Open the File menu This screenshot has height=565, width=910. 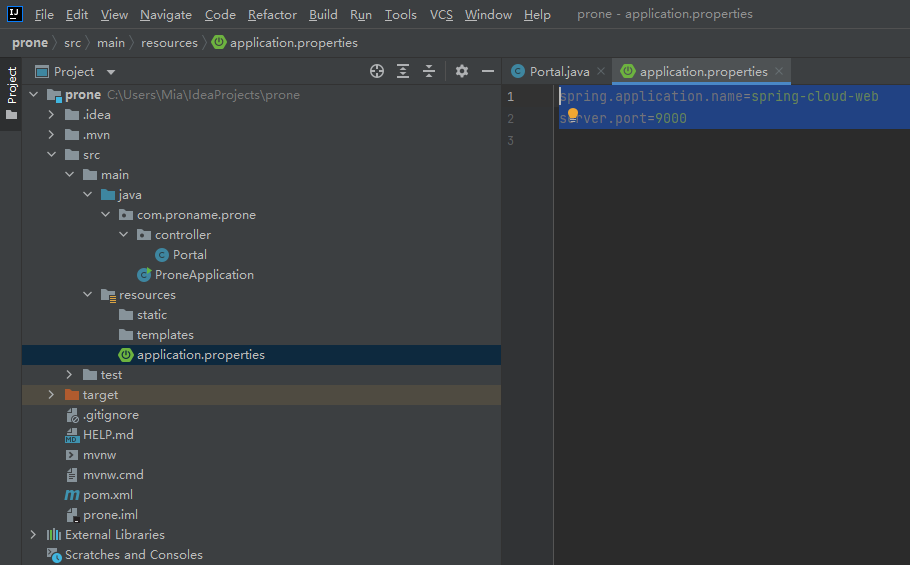coord(44,15)
